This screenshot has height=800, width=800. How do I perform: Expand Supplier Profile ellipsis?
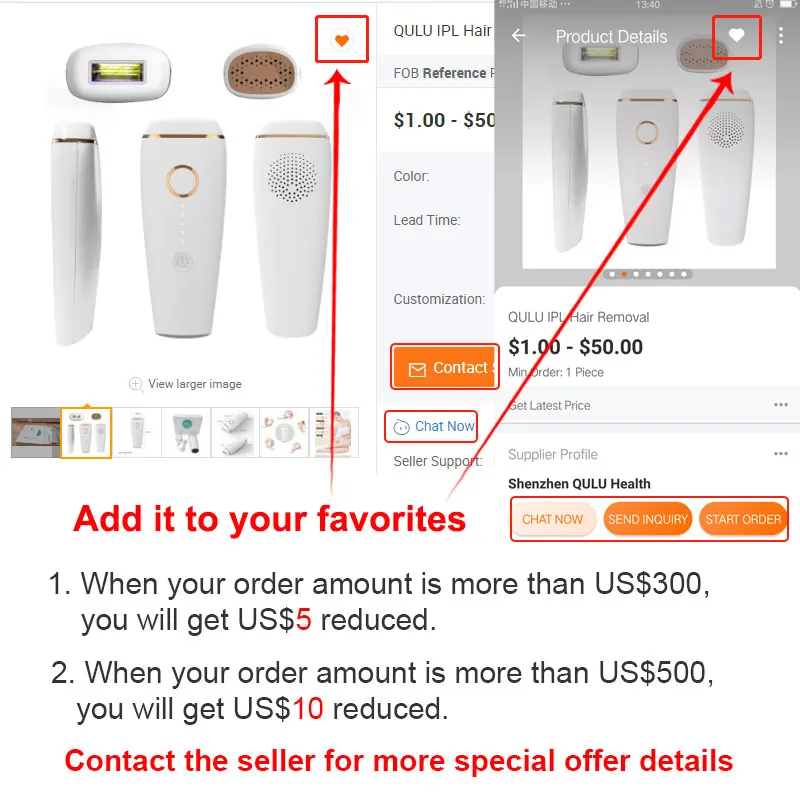pyautogui.click(x=781, y=454)
